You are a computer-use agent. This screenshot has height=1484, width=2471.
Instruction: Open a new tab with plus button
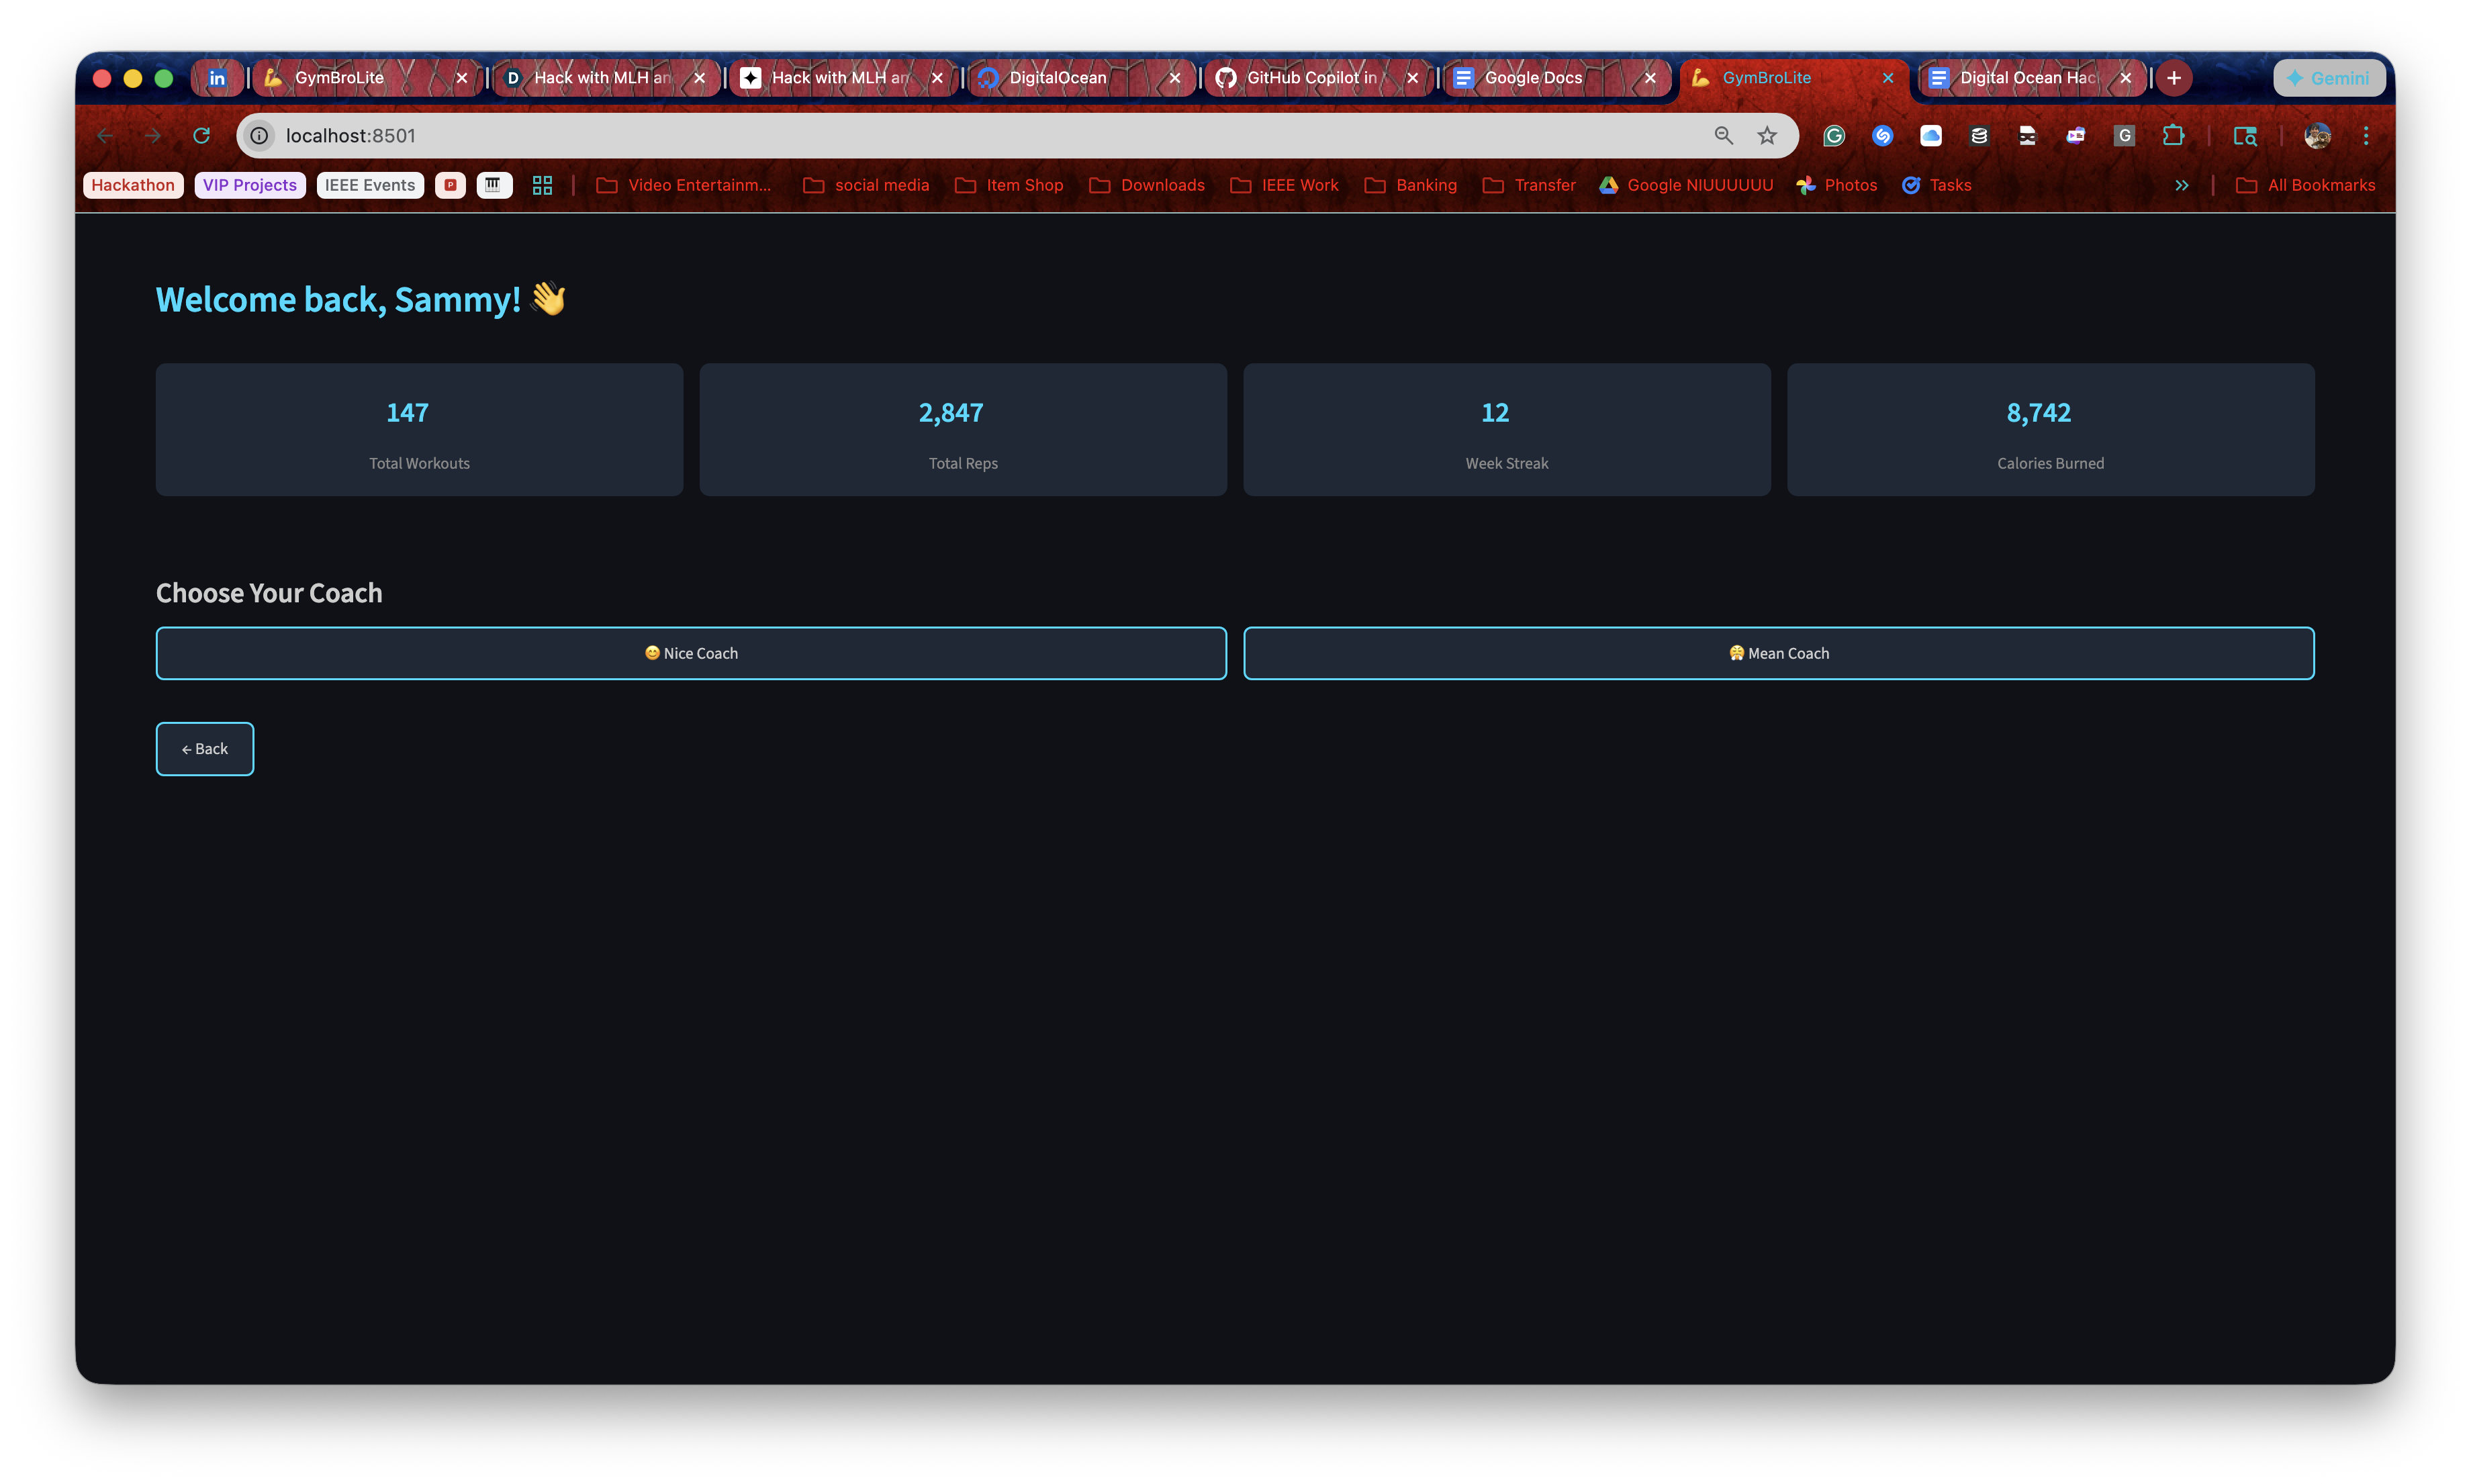click(2173, 78)
